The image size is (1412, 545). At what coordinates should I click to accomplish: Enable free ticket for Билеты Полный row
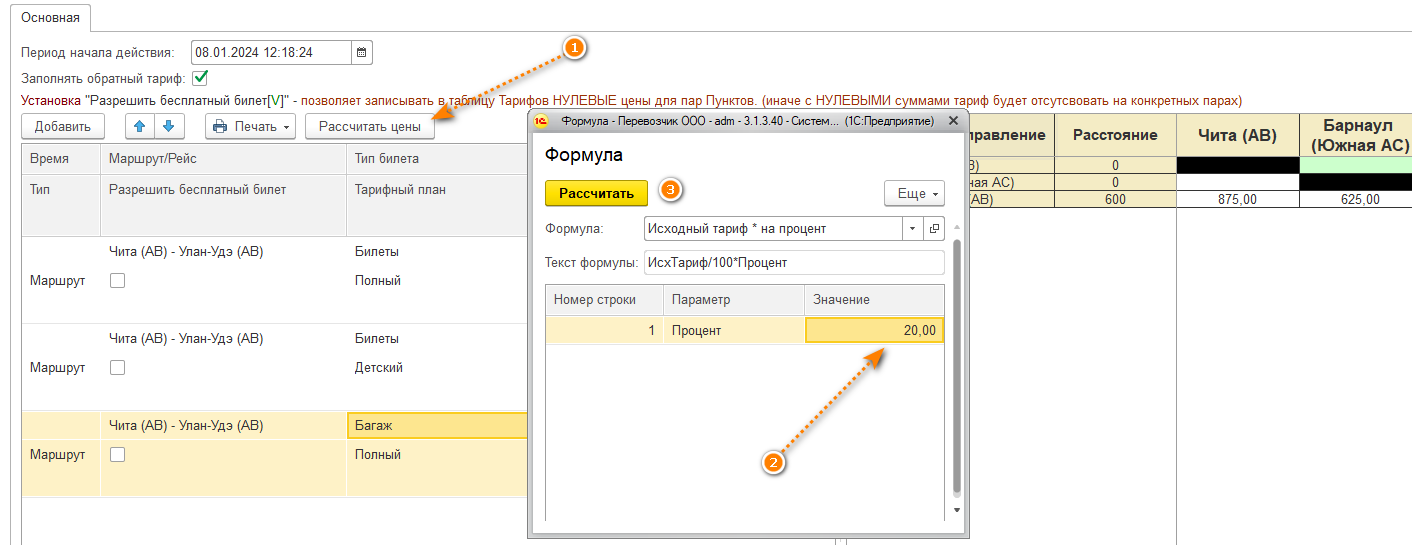tap(117, 281)
